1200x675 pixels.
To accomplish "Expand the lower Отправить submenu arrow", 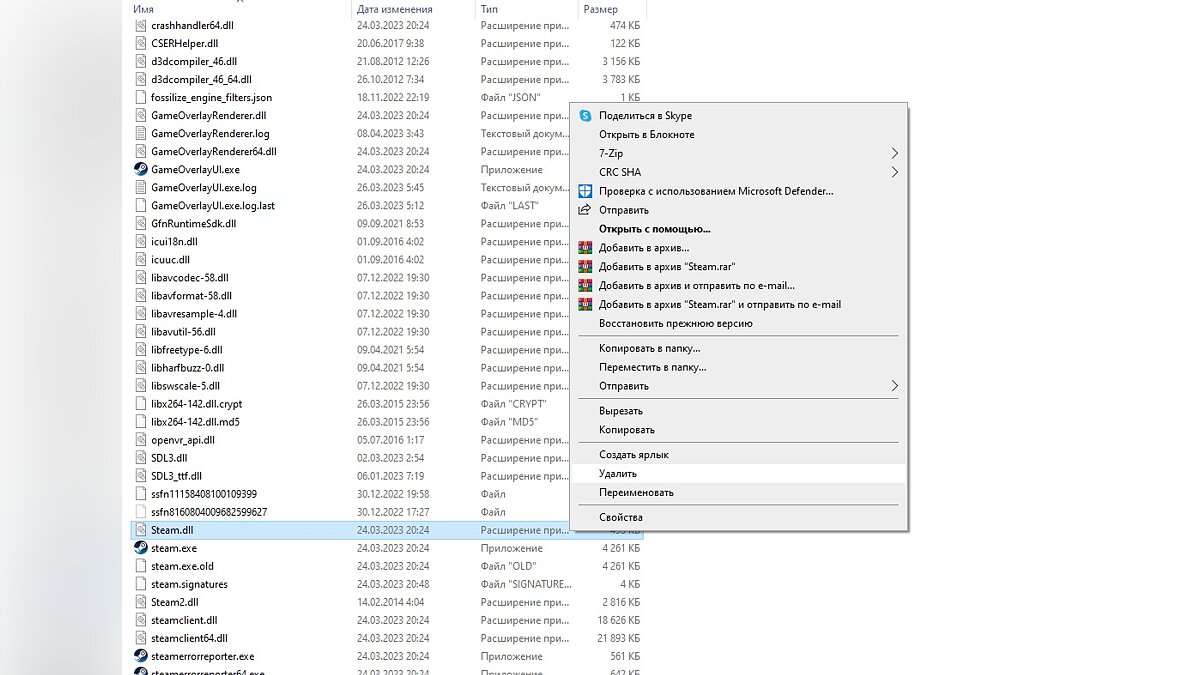I will click(894, 386).
